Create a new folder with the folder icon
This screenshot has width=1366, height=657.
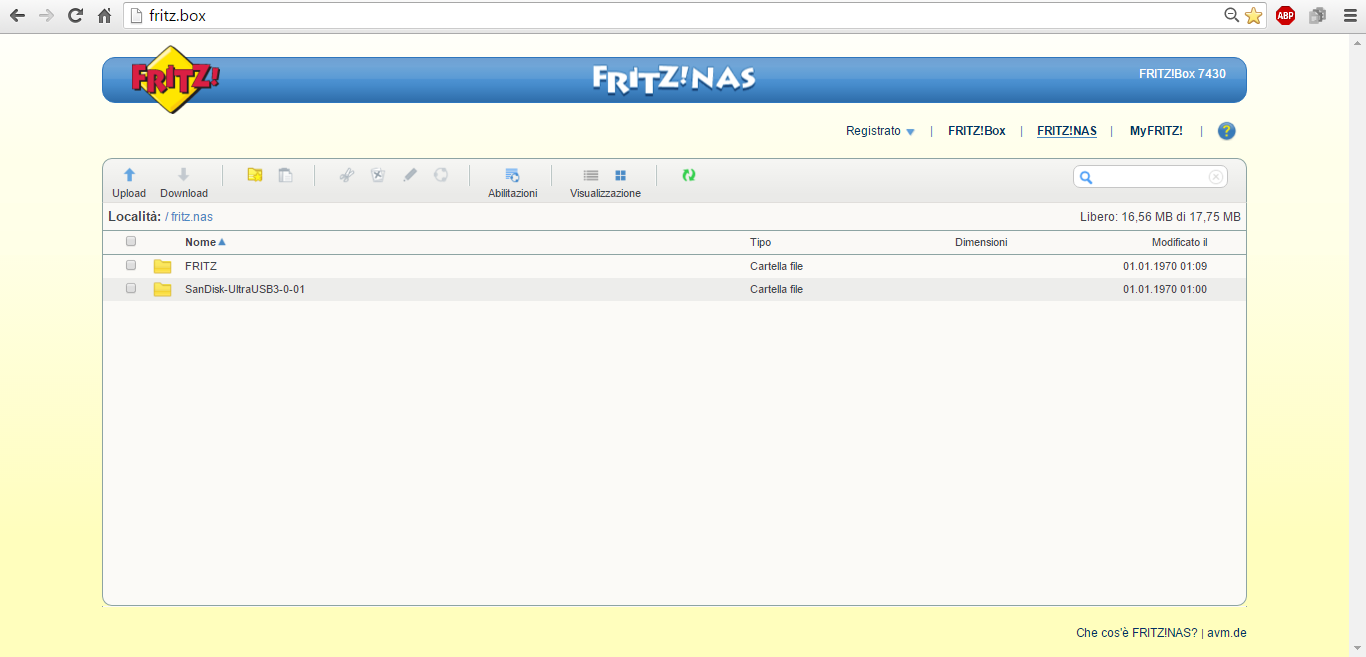tap(255, 175)
